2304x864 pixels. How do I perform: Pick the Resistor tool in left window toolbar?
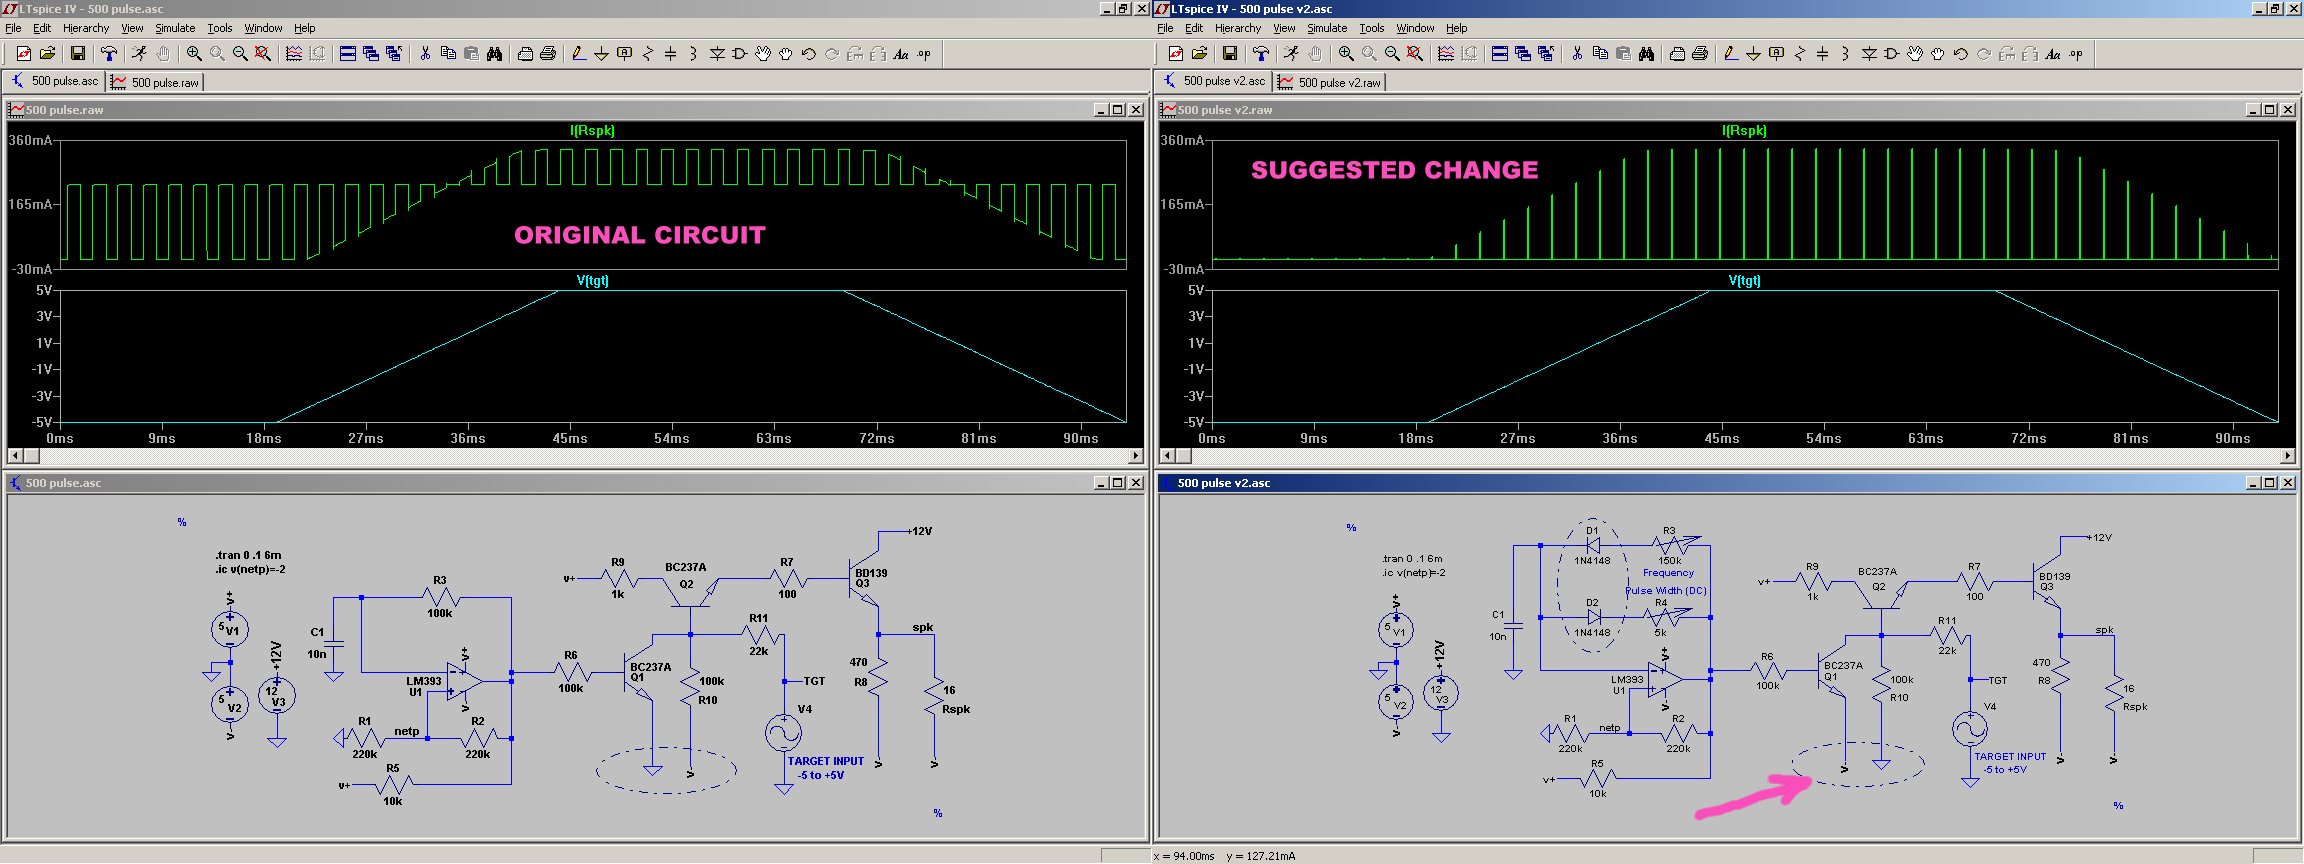tap(647, 54)
